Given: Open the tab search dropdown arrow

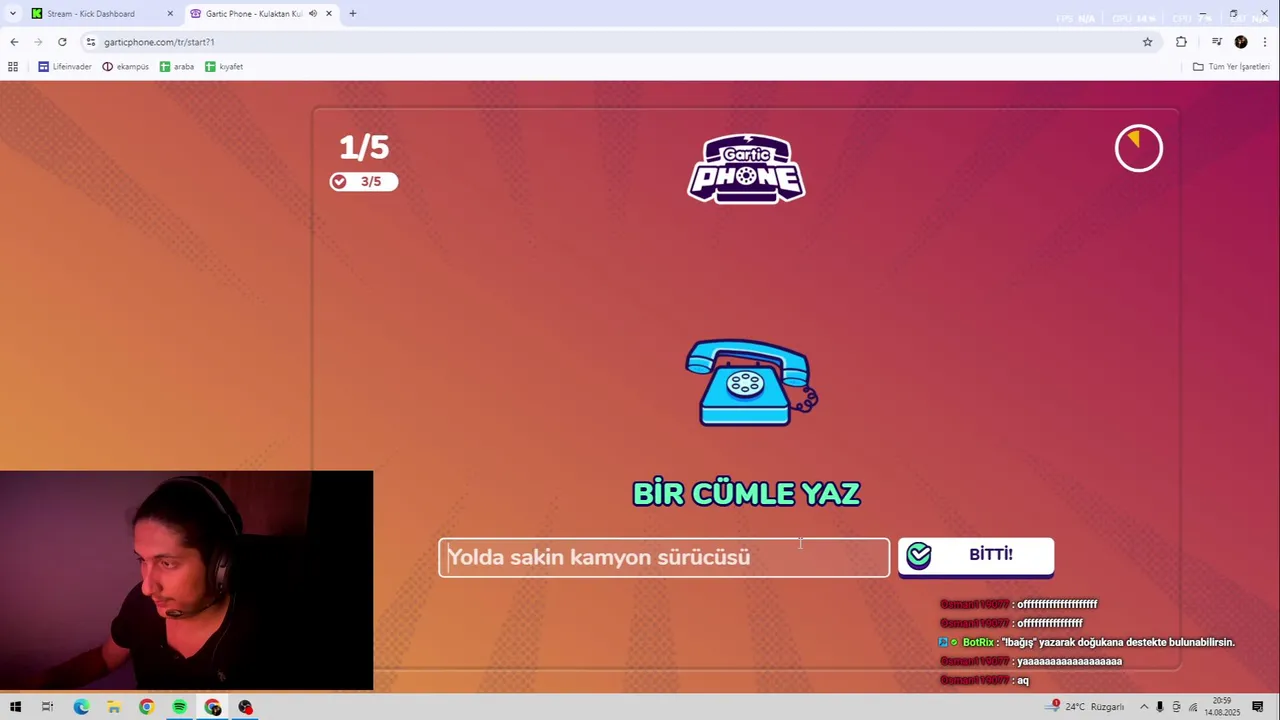Looking at the screenshot, I should point(13,14).
